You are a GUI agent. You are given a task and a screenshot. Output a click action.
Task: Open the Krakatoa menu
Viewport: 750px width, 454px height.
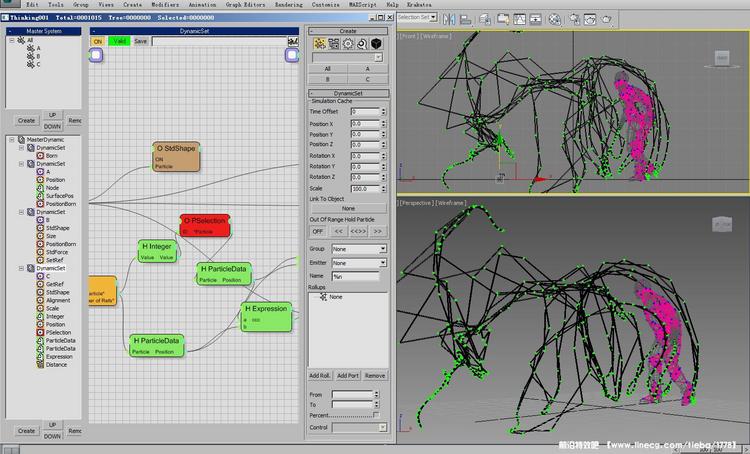[419, 4]
